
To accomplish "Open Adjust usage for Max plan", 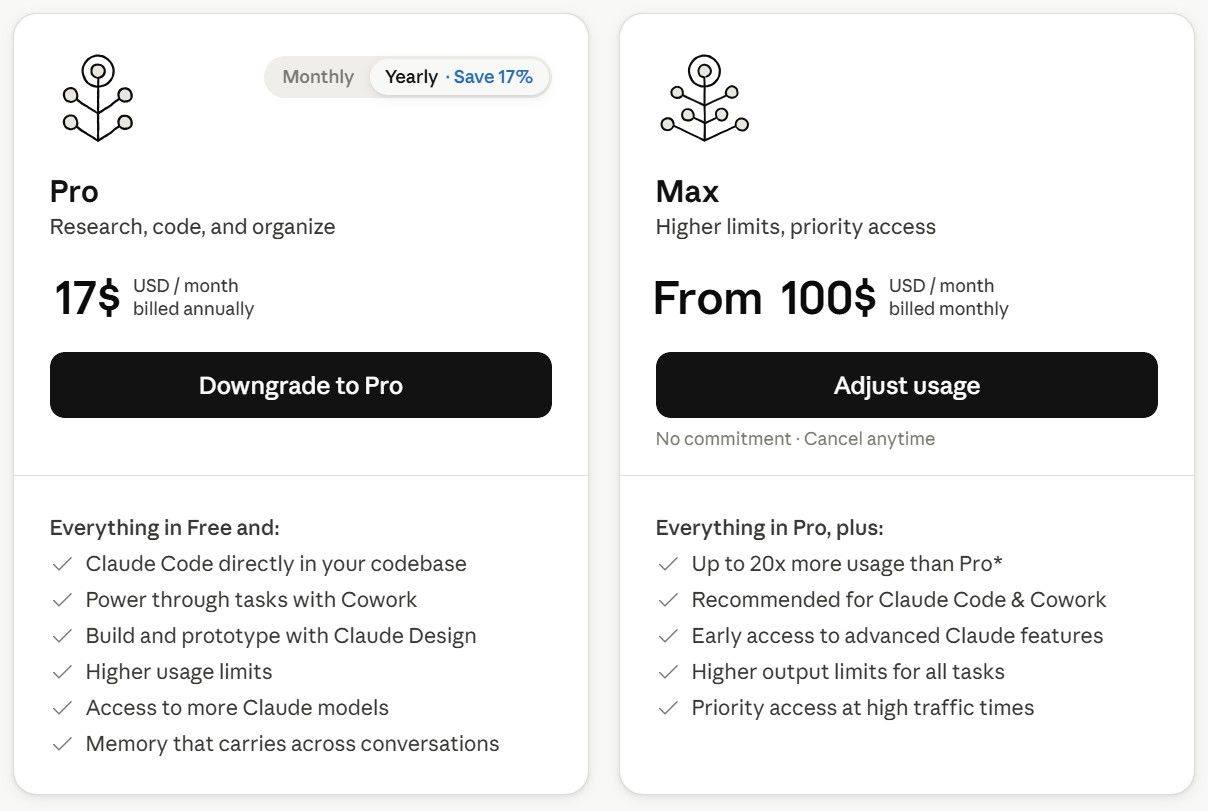I will point(907,385).
